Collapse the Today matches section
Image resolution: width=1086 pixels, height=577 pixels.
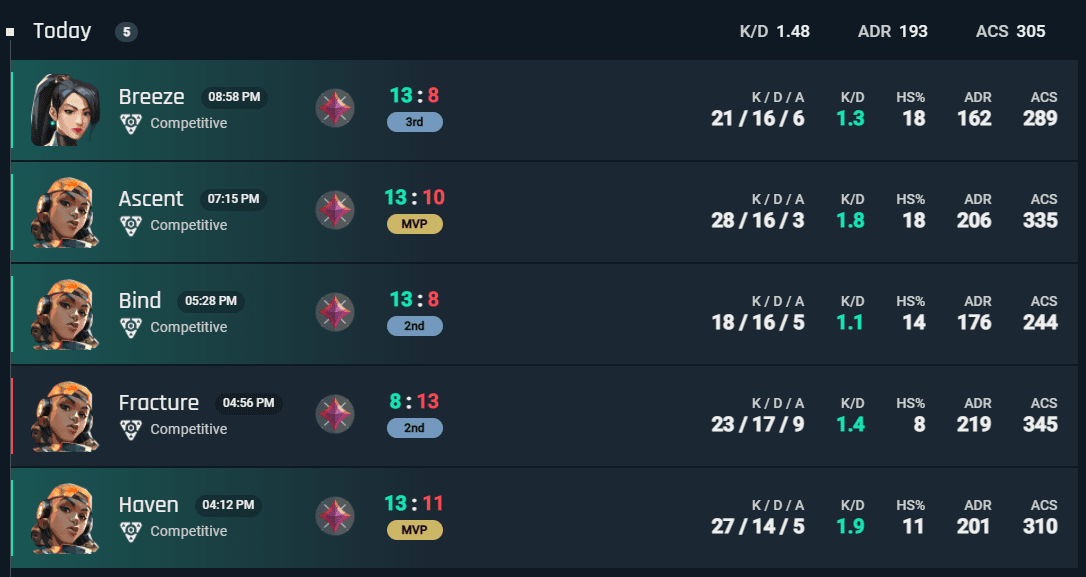pos(10,32)
